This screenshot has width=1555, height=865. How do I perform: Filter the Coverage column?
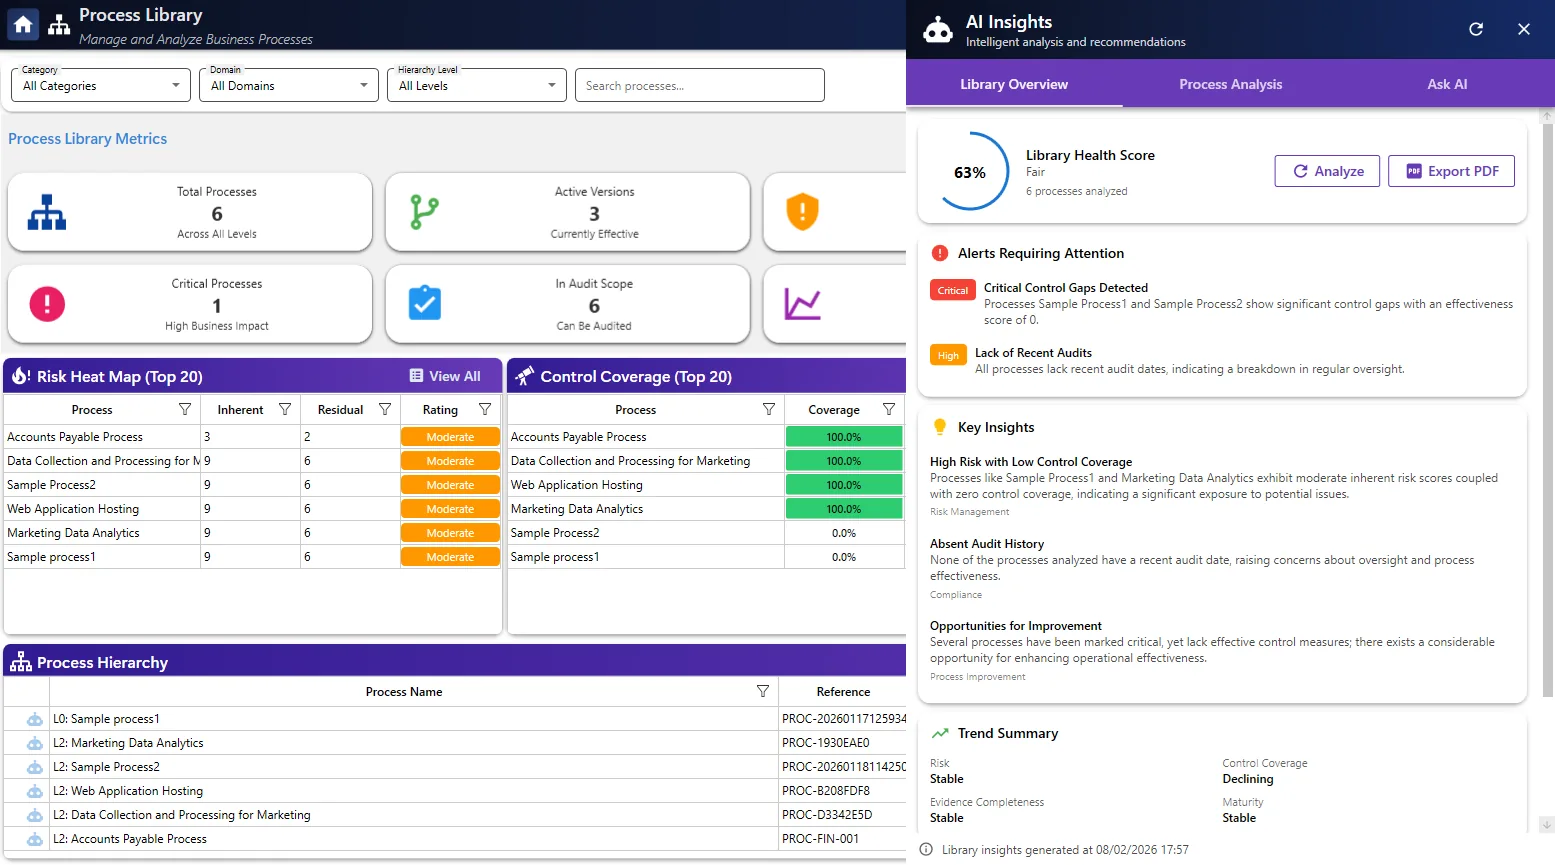coord(889,409)
